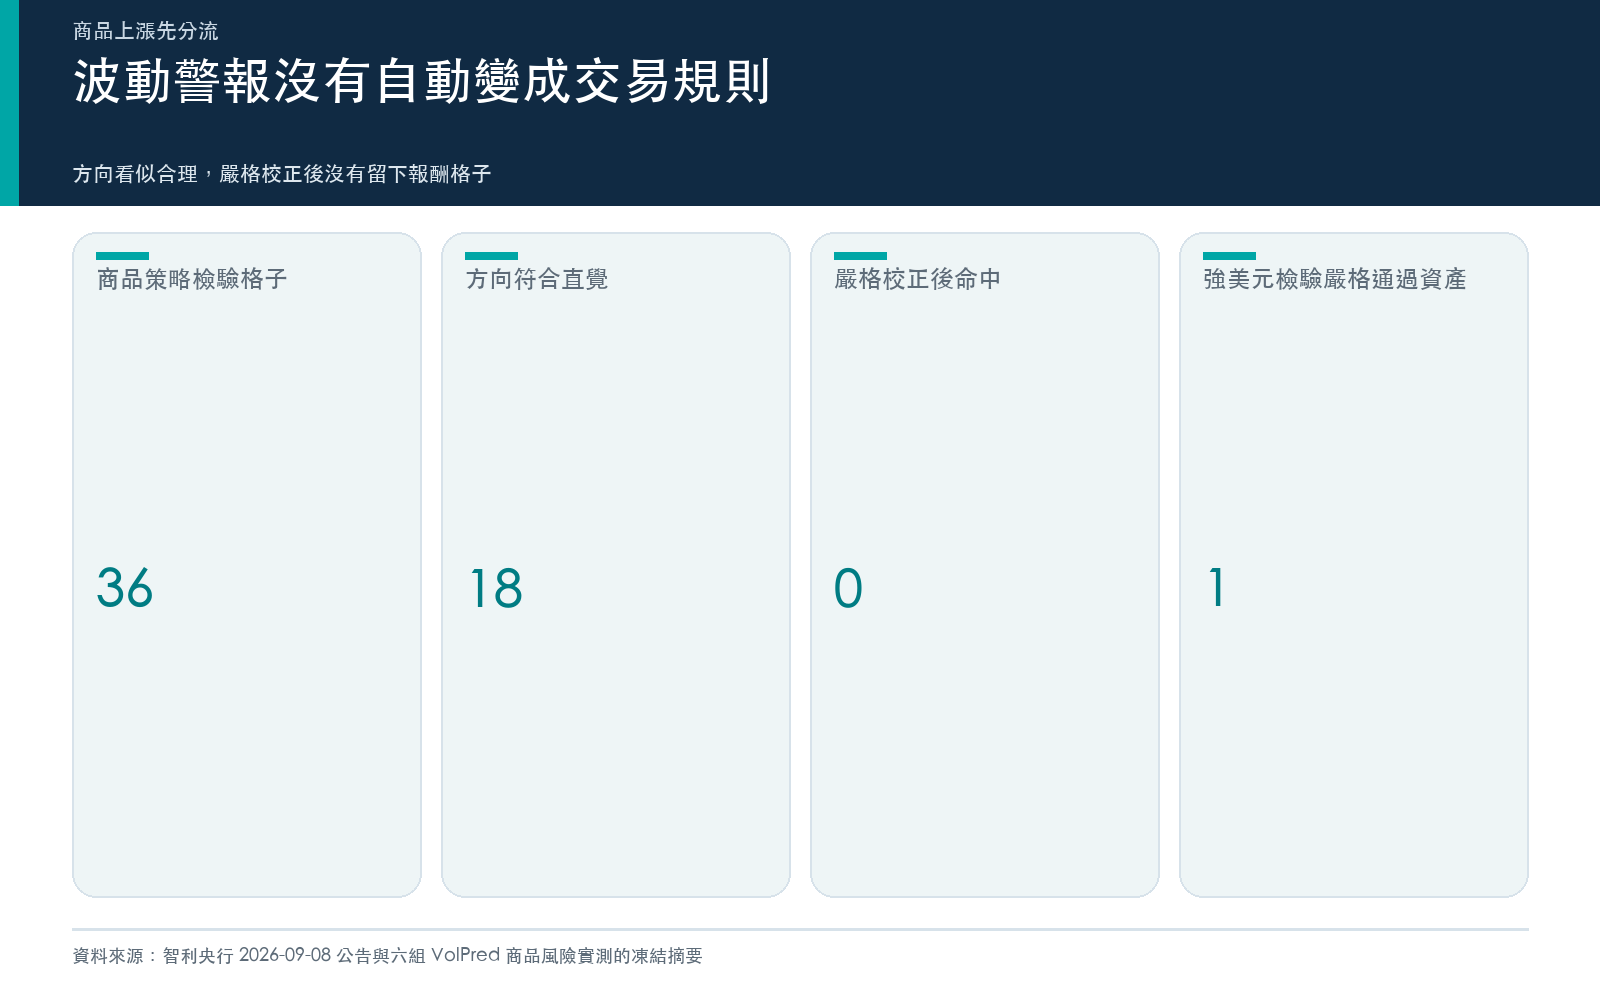The width and height of the screenshot is (1600, 1000).
Task: Click the card label 方向符合直覺
Action: 537,279
